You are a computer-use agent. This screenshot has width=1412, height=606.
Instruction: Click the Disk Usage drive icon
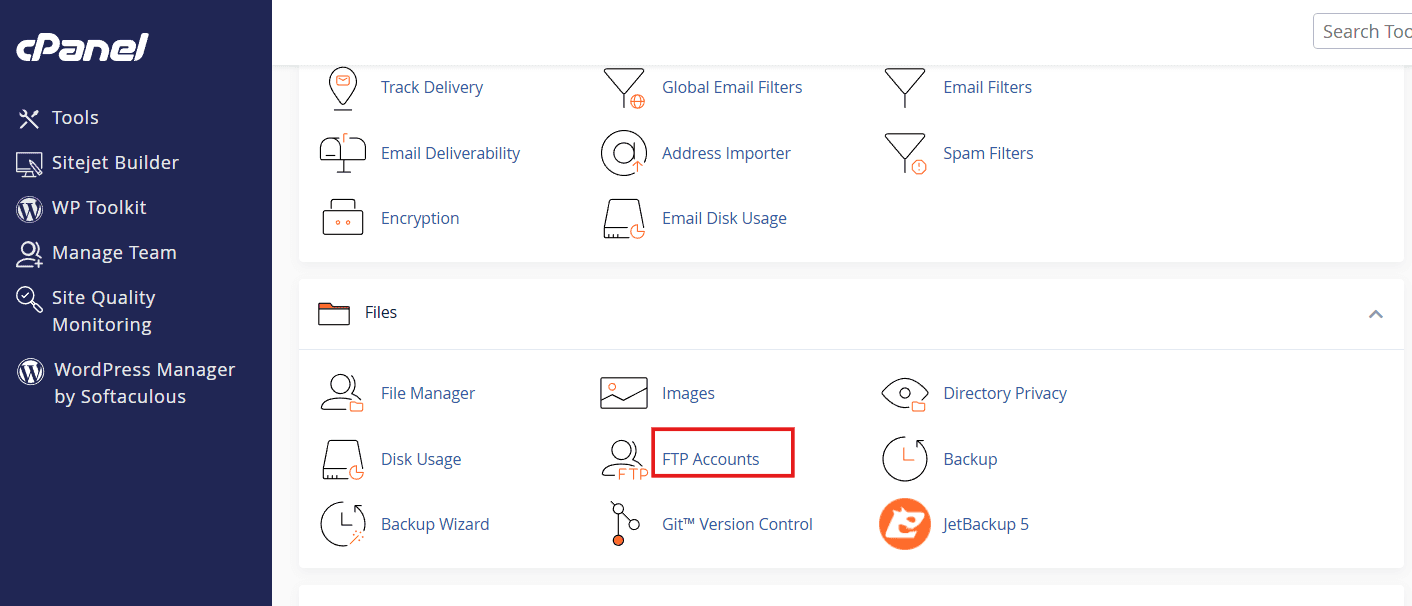(x=342, y=458)
